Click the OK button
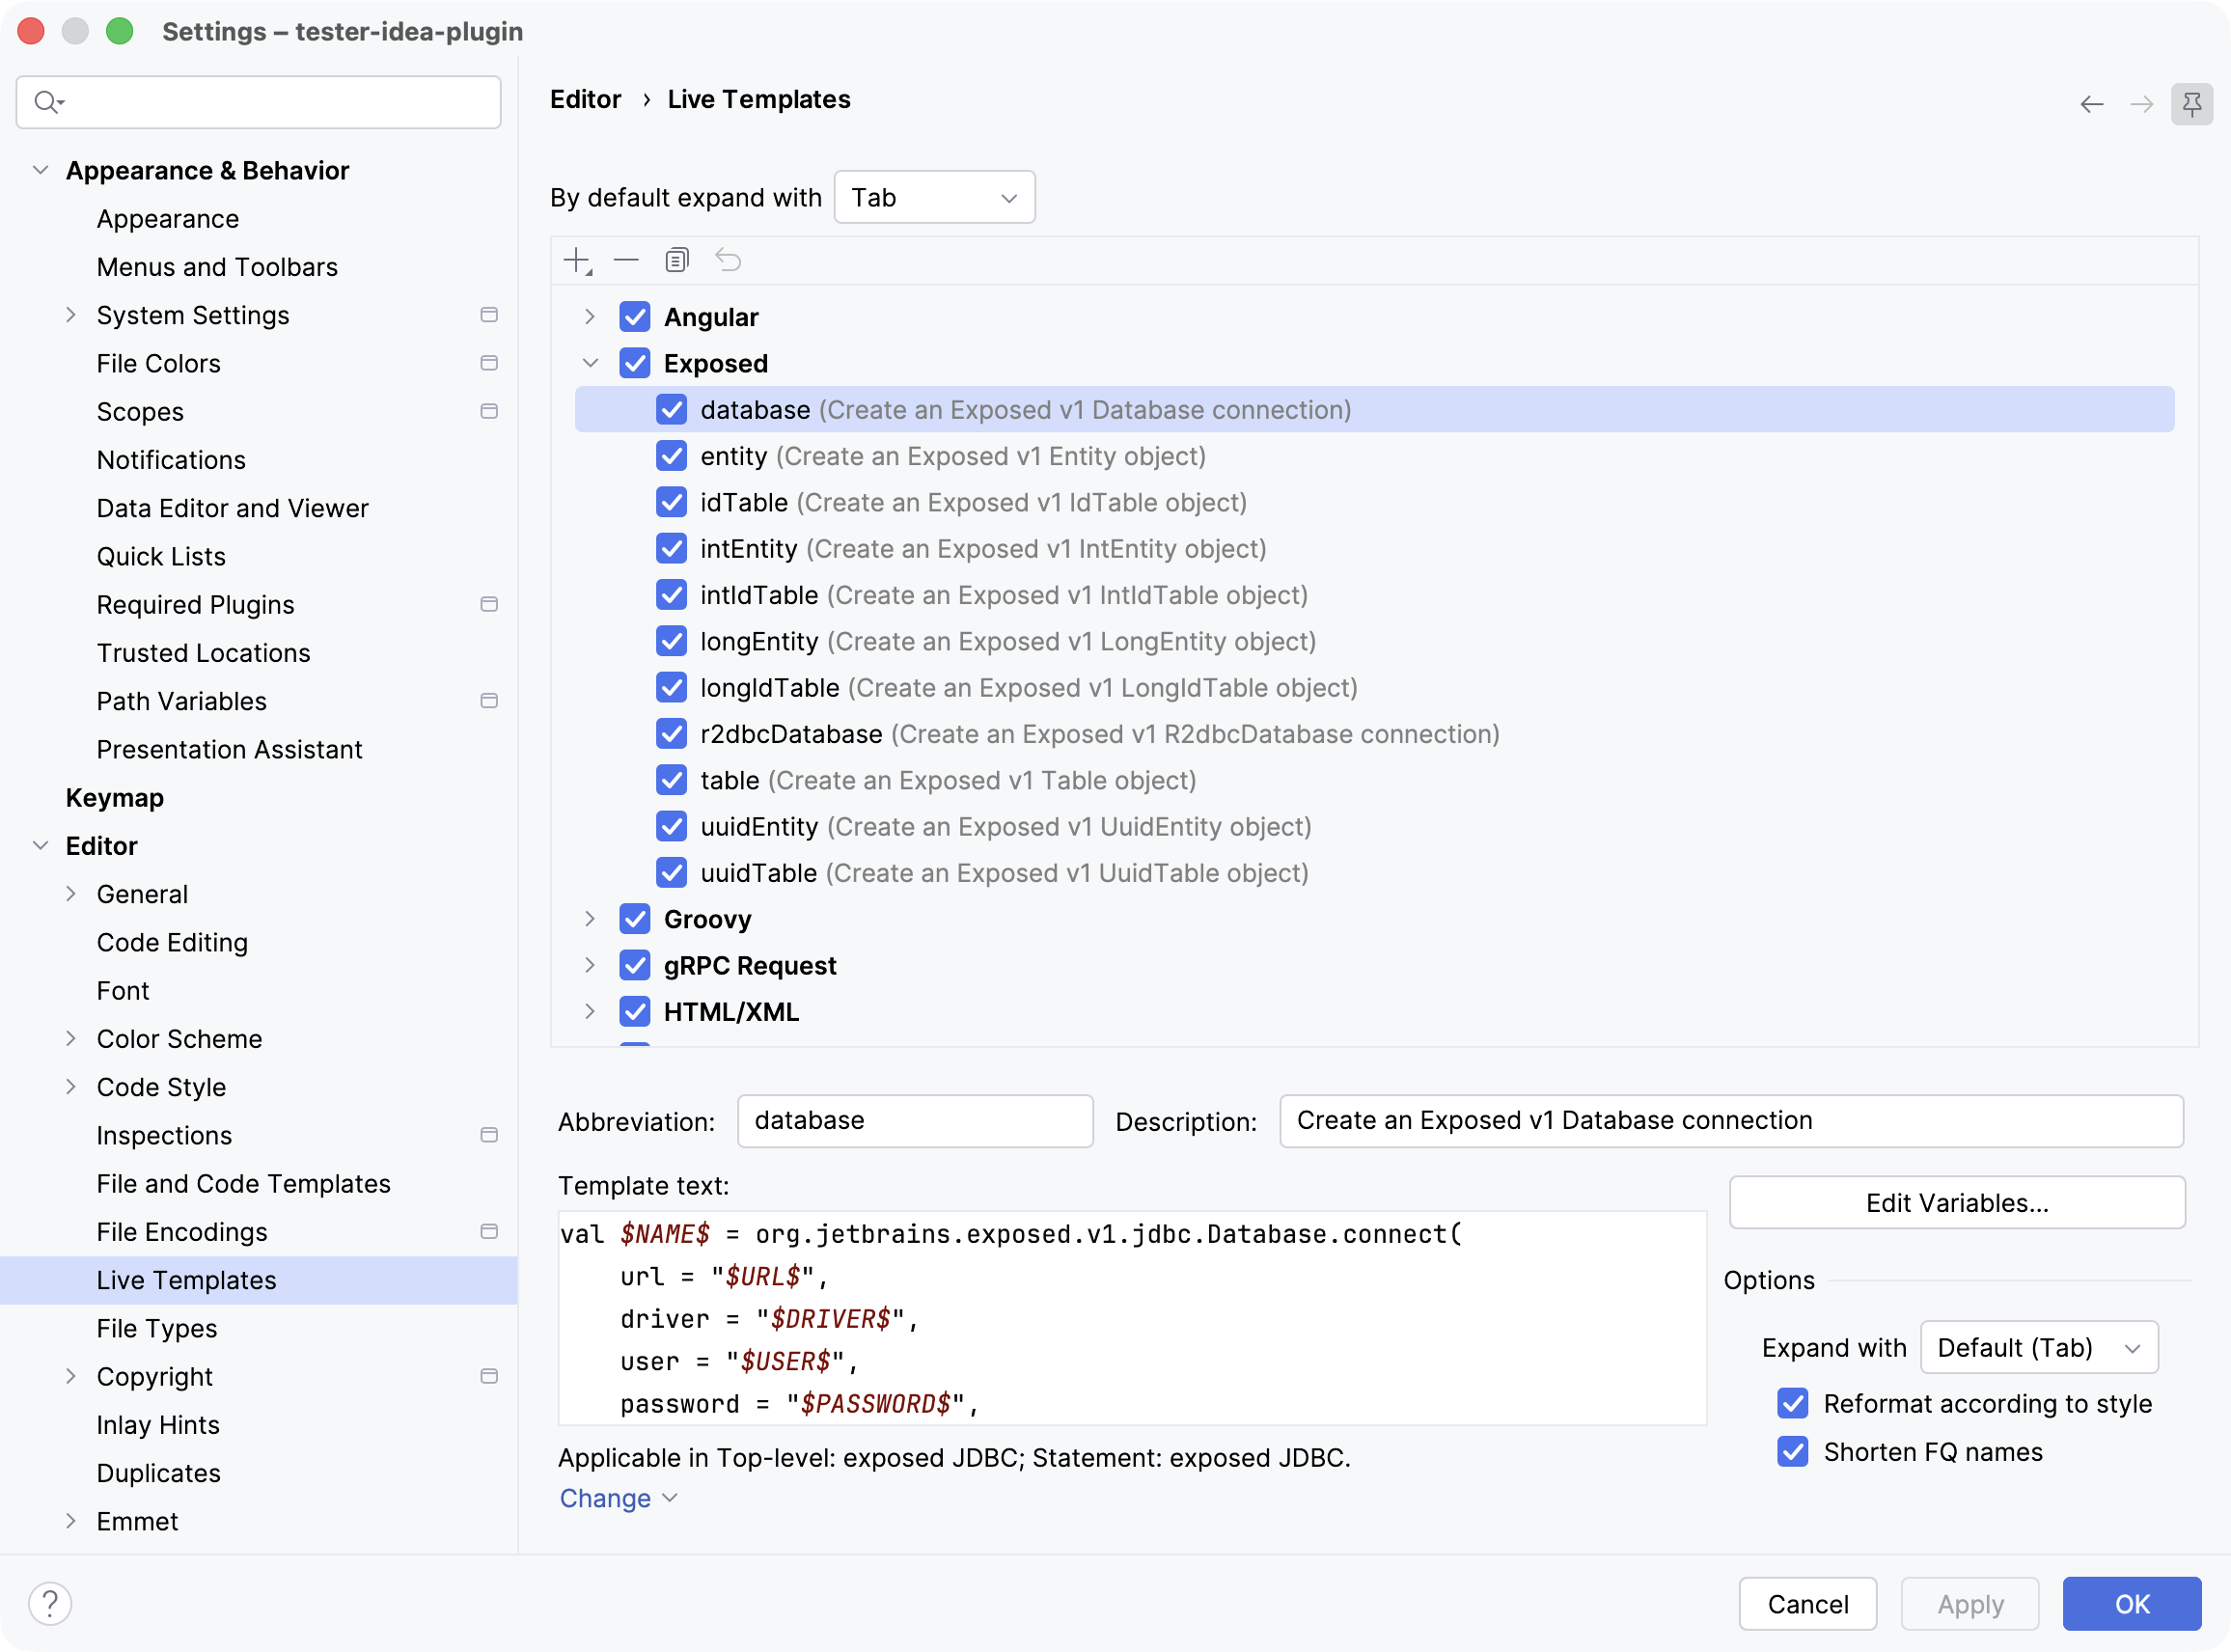Screen dimensions: 2231x1652 [2132, 1604]
